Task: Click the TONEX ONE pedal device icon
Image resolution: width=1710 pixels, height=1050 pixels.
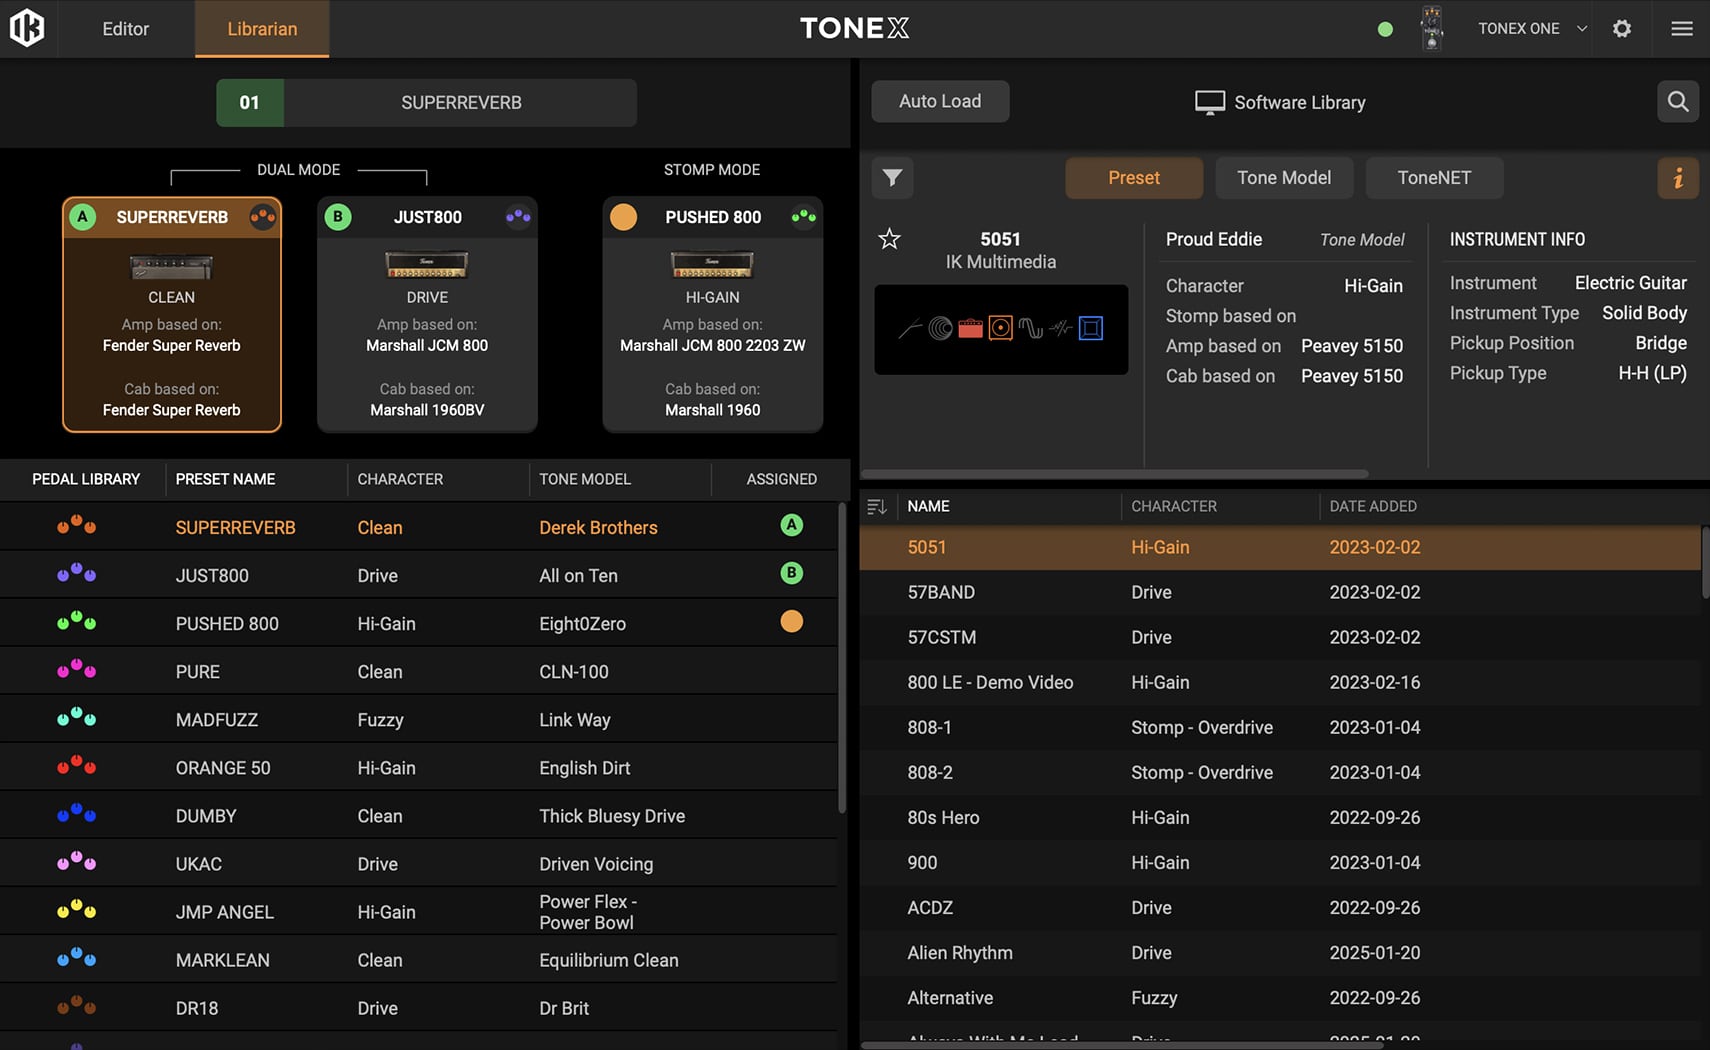Action: (x=1432, y=28)
